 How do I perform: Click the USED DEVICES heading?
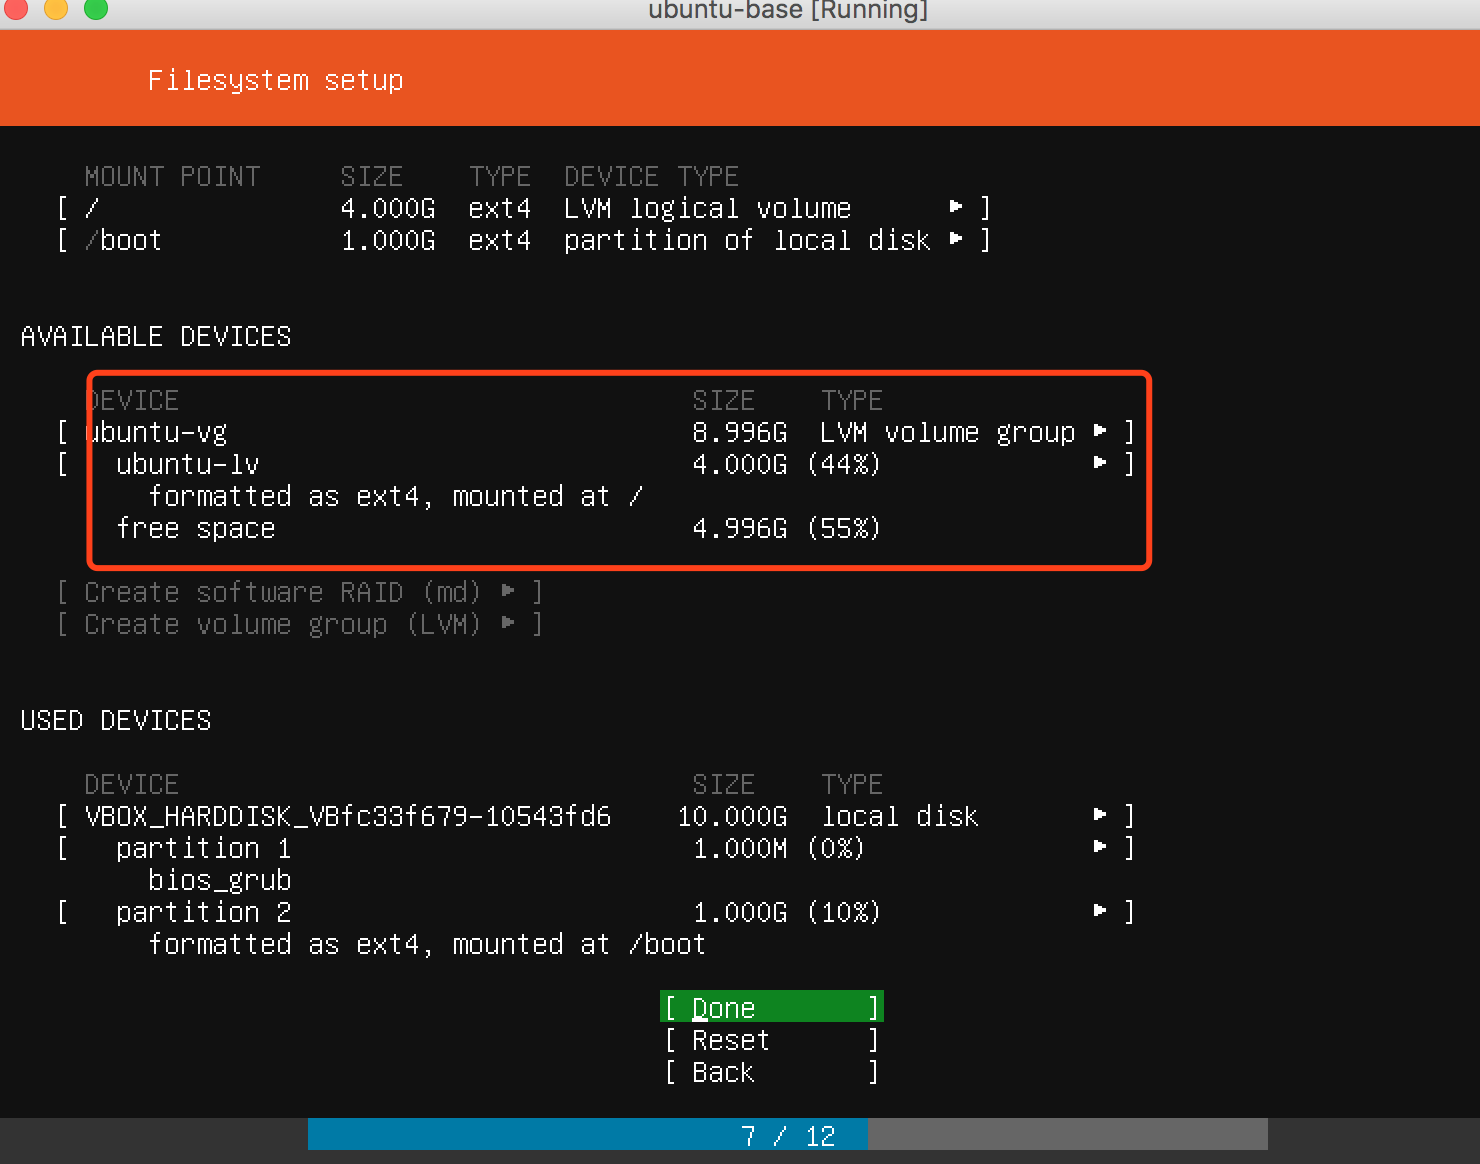(x=116, y=720)
